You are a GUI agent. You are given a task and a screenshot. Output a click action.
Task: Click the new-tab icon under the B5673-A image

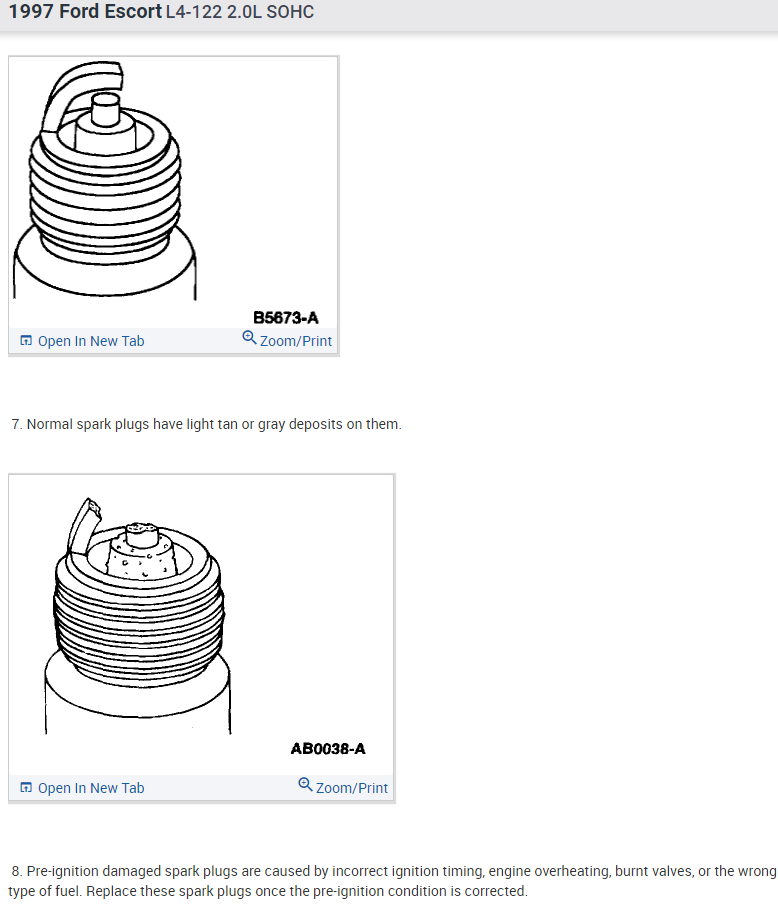point(26,341)
